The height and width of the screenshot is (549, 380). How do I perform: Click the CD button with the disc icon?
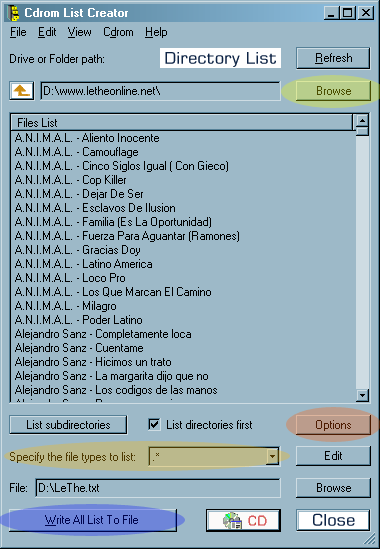[x=243, y=520]
